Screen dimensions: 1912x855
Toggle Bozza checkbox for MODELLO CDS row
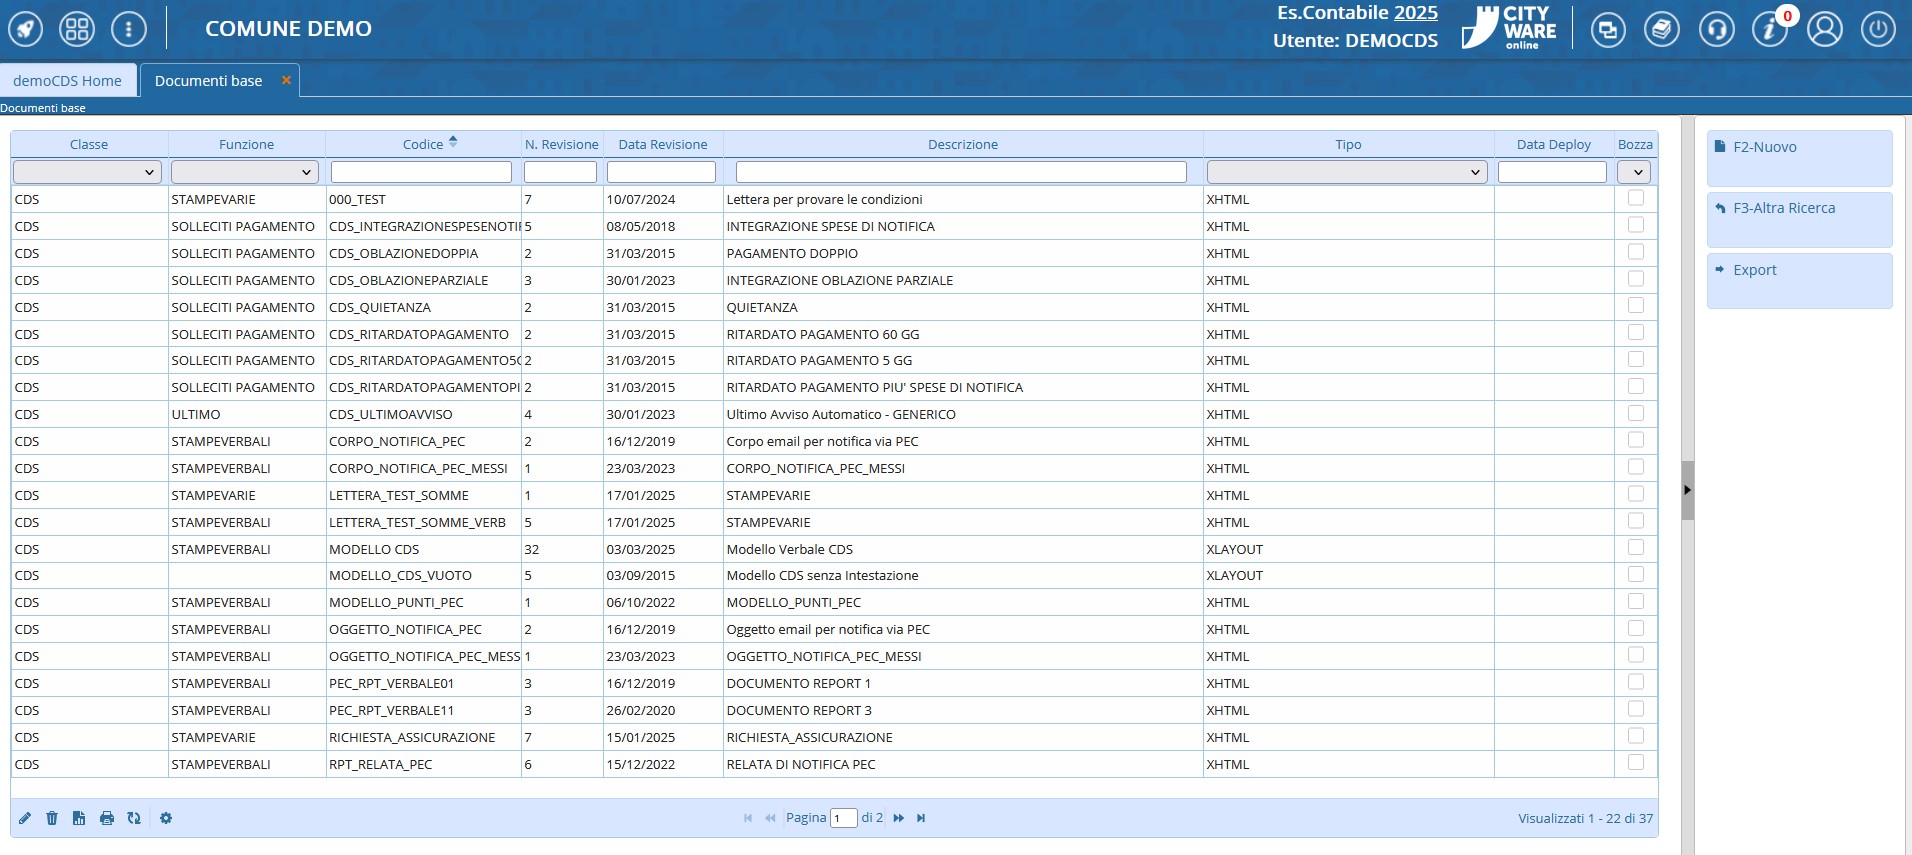point(1635,548)
